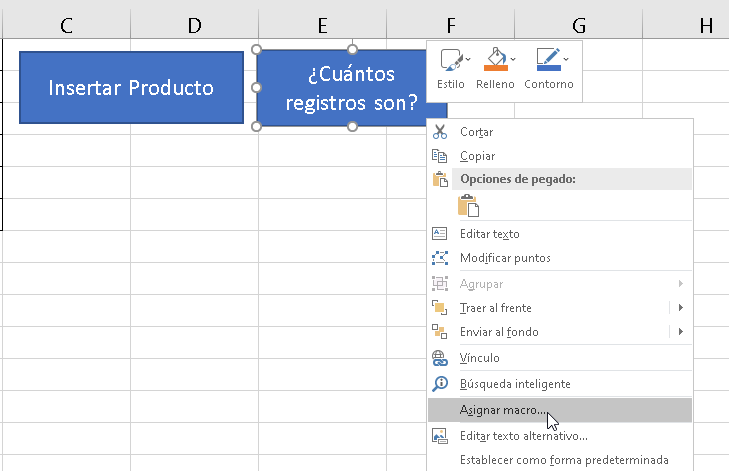This screenshot has height=471, width=729.
Task: Select Búsqueda inteligente menu entry
Action: point(560,384)
